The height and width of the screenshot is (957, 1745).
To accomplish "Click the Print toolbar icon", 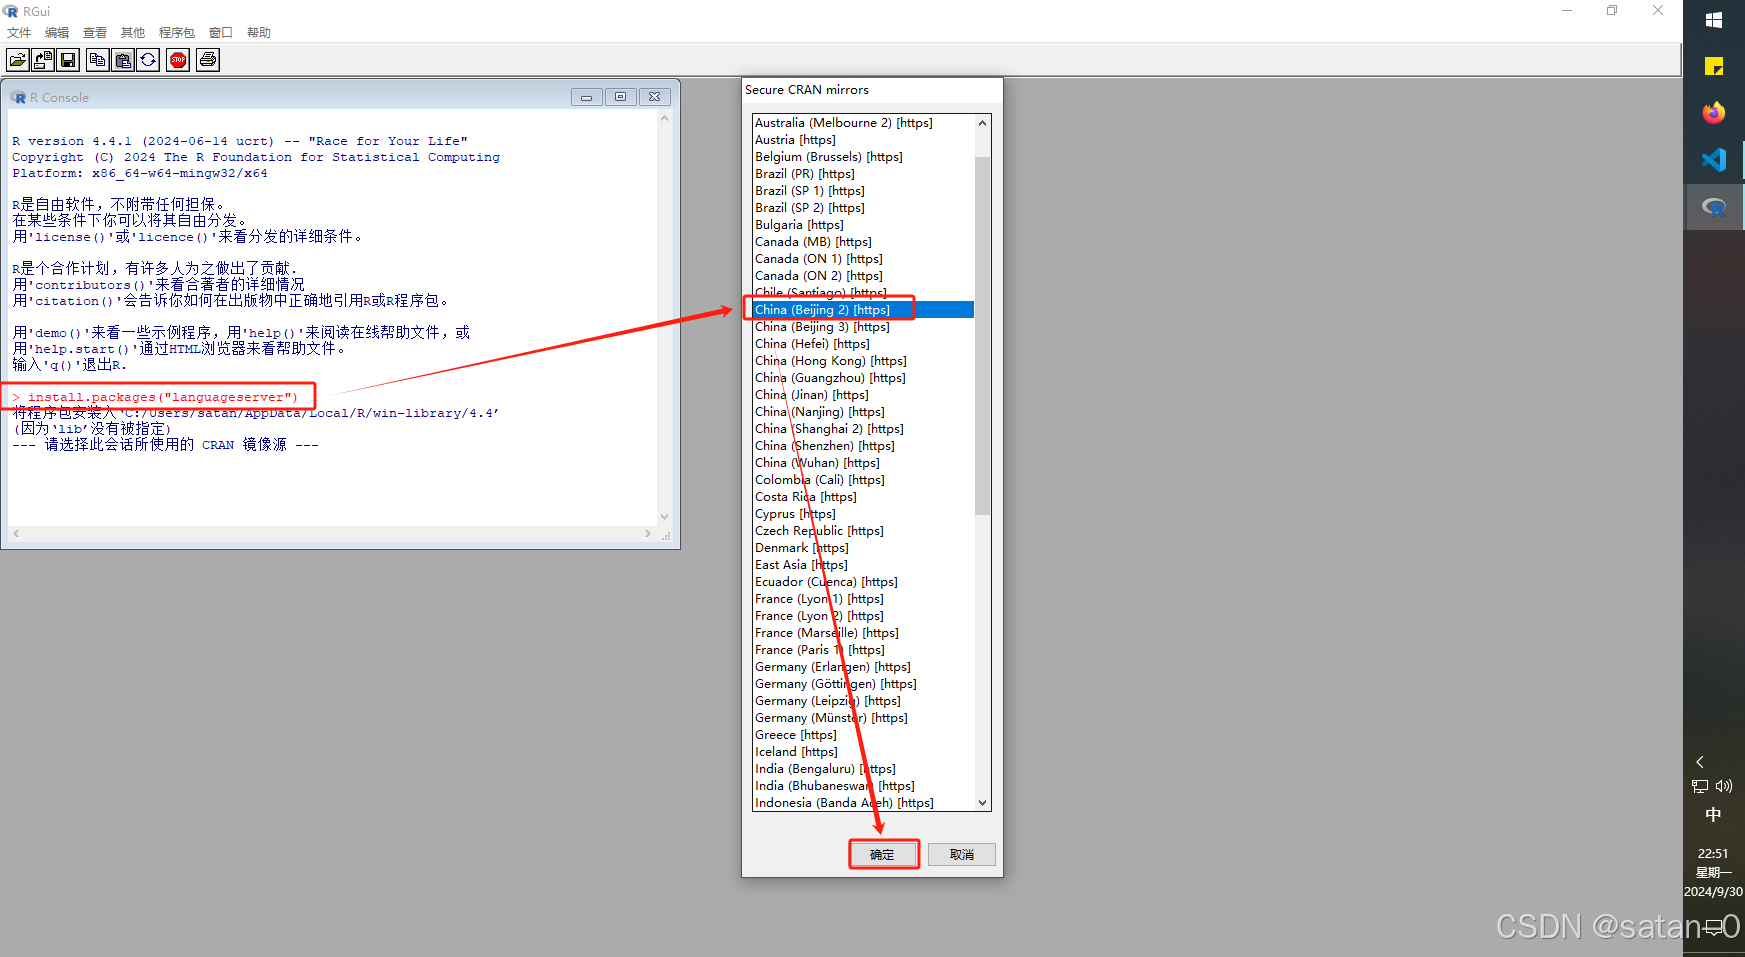I will pyautogui.click(x=208, y=60).
